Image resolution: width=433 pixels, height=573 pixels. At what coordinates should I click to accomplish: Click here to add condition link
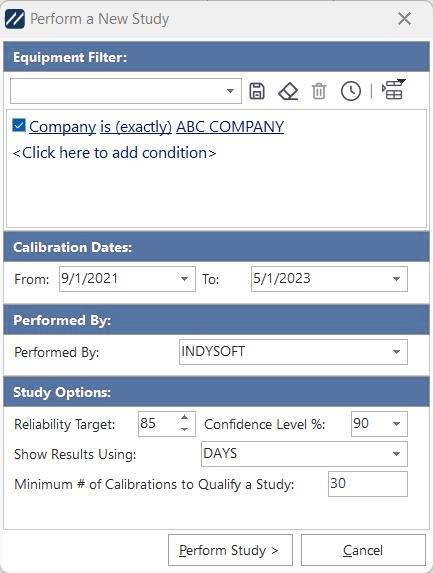114,153
